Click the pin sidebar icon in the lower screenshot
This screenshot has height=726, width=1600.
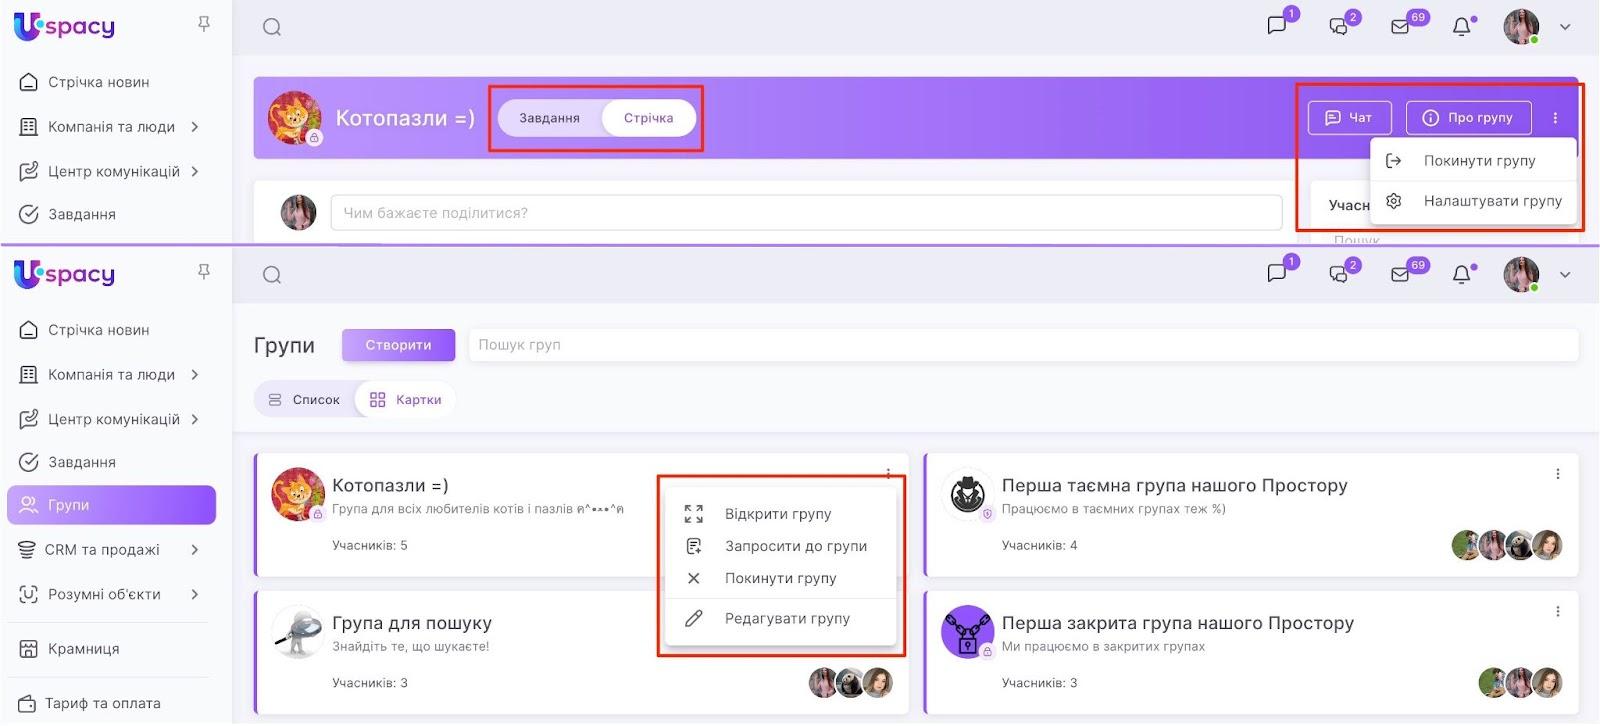point(204,272)
